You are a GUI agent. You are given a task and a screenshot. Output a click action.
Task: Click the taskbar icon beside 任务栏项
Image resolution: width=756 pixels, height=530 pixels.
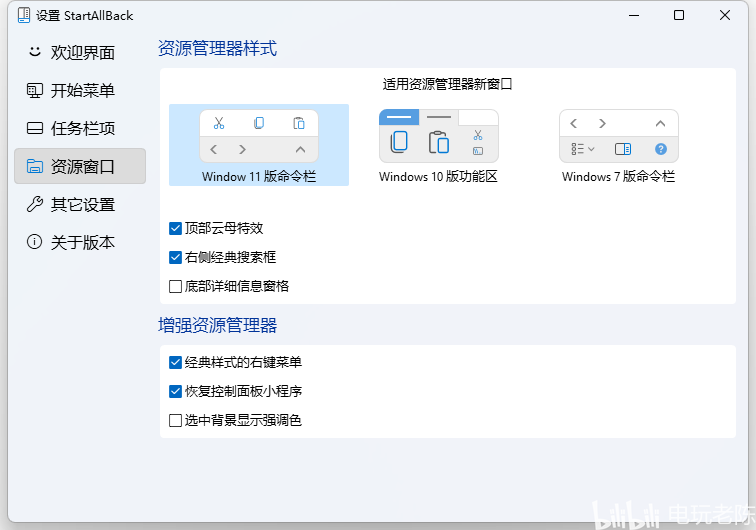(x=35, y=128)
